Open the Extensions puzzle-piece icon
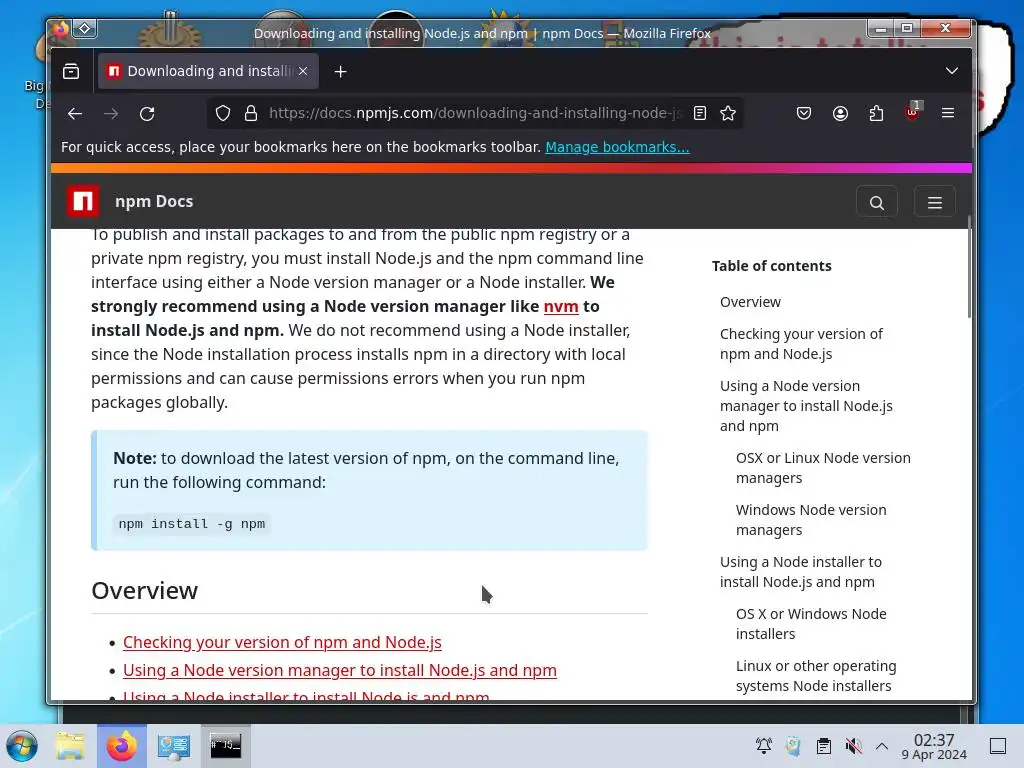The image size is (1024, 768). coord(876,113)
